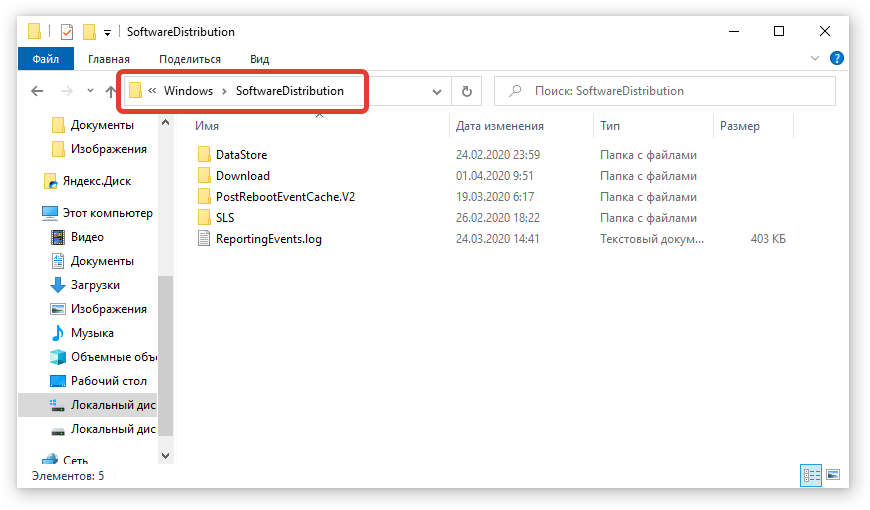This screenshot has height=510, width=870.
Task: Open the DataStore folder
Action: point(241,155)
